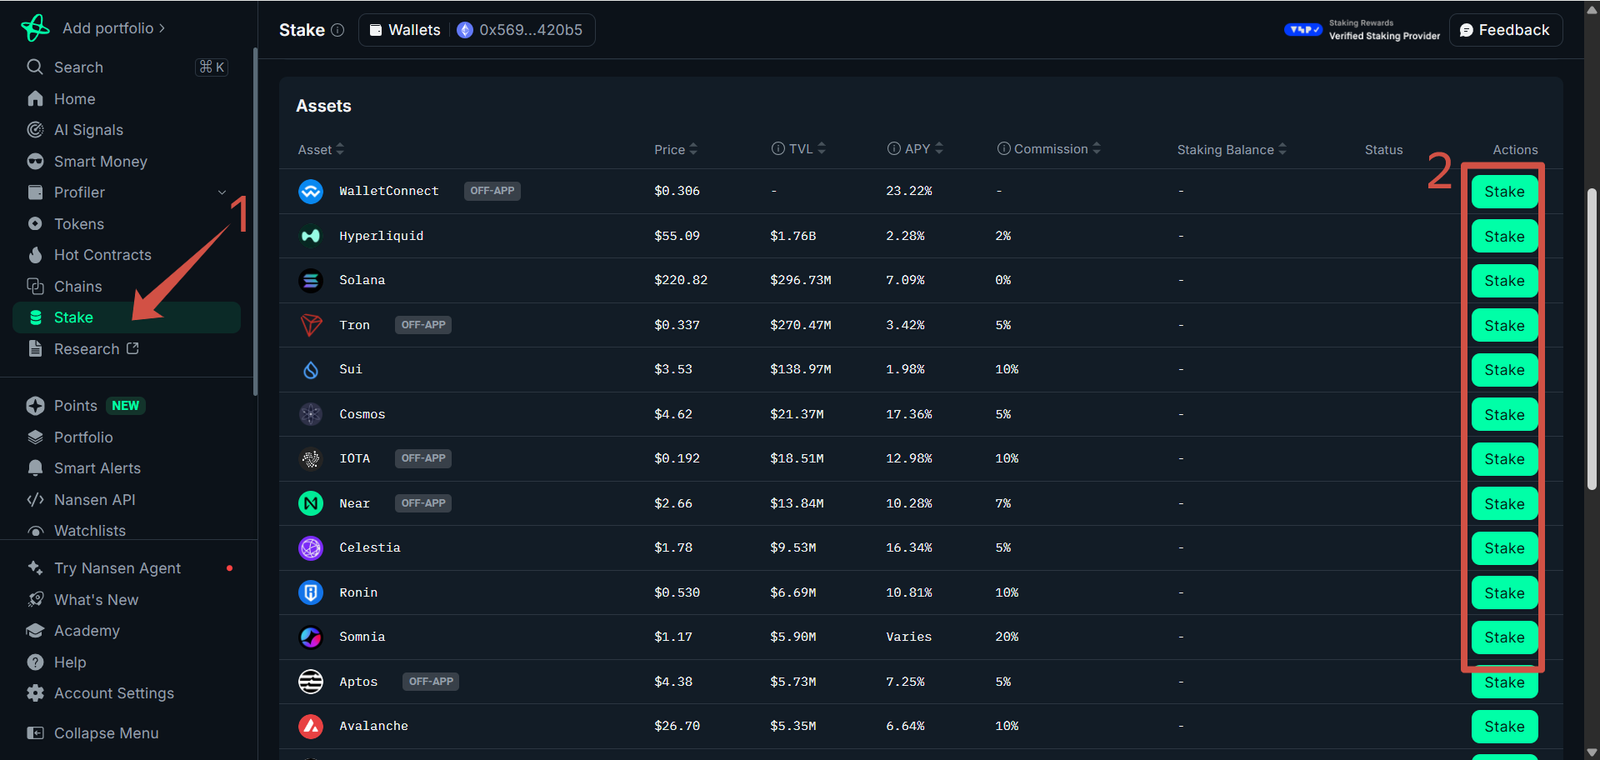Sort assets by Price column
Screen dimensions: 1600x760
[x=676, y=150]
